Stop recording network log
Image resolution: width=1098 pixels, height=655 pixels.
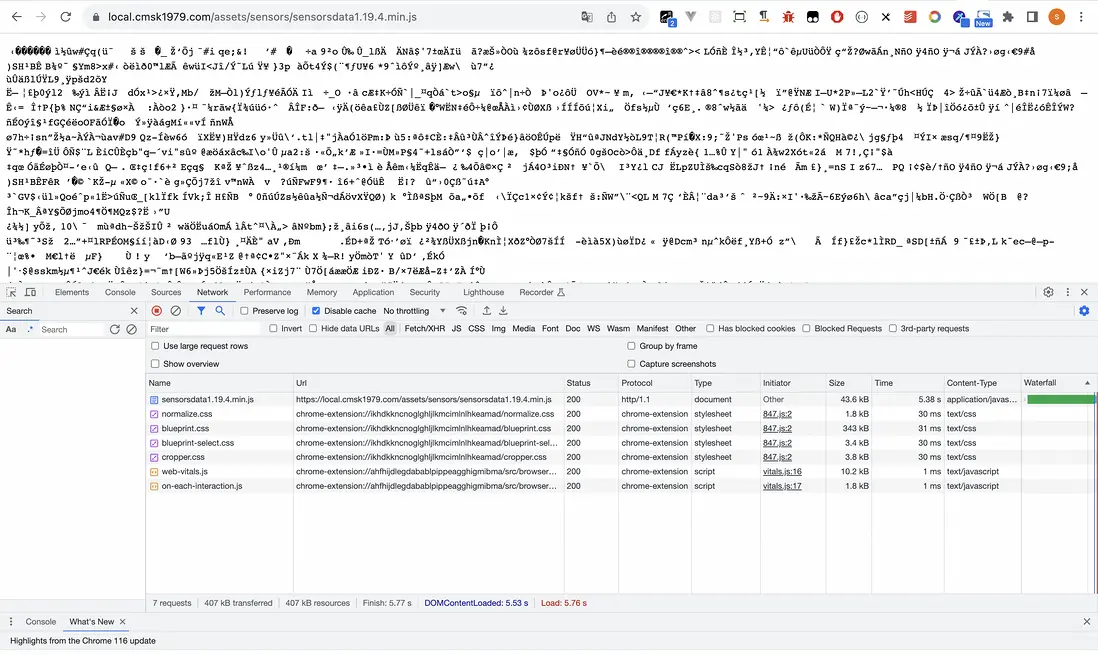point(157,310)
